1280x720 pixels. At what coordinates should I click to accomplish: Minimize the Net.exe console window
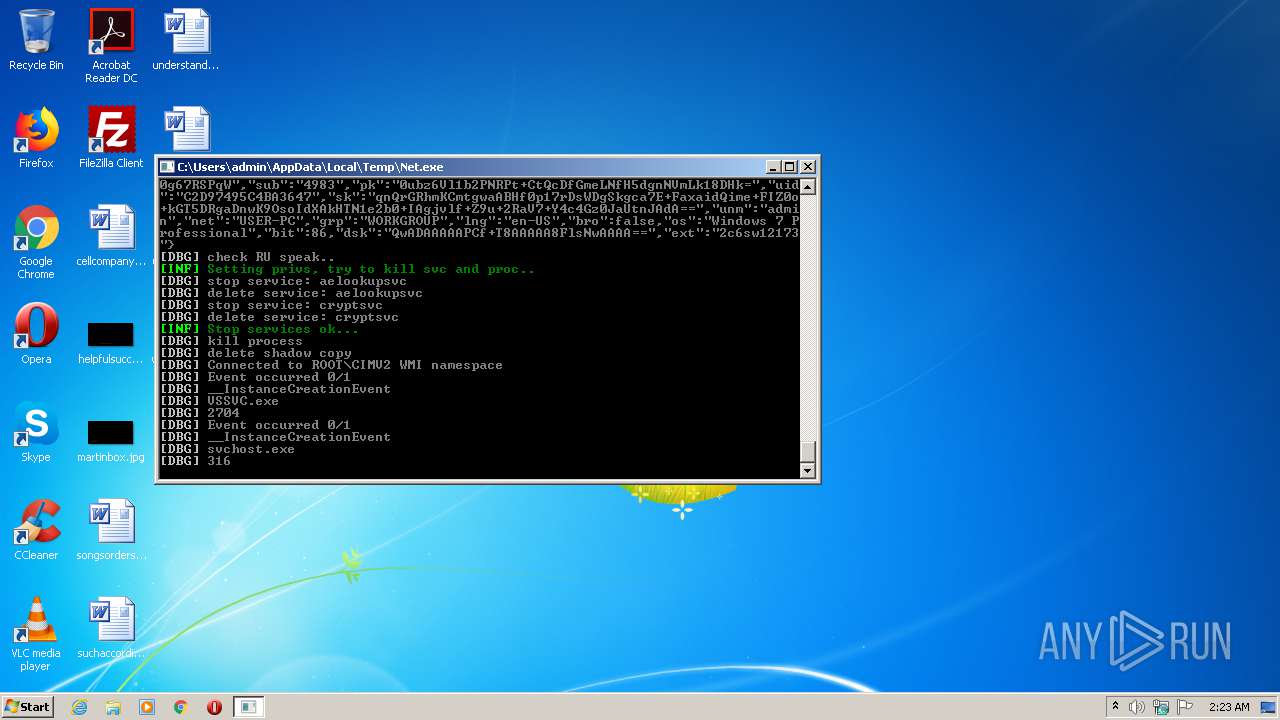[x=773, y=167]
